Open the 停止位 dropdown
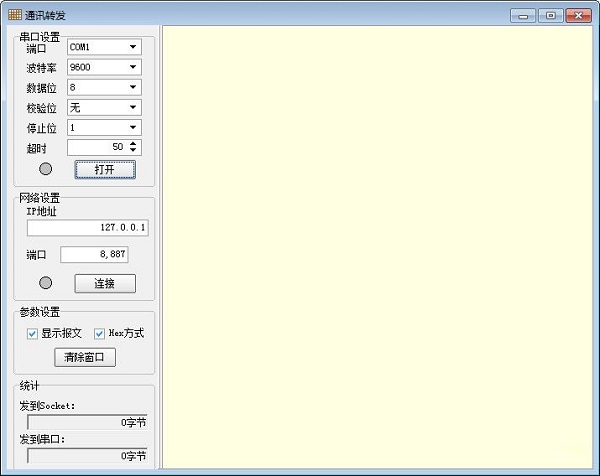Screen dimensions: 600x476 [x=133, y=127]
